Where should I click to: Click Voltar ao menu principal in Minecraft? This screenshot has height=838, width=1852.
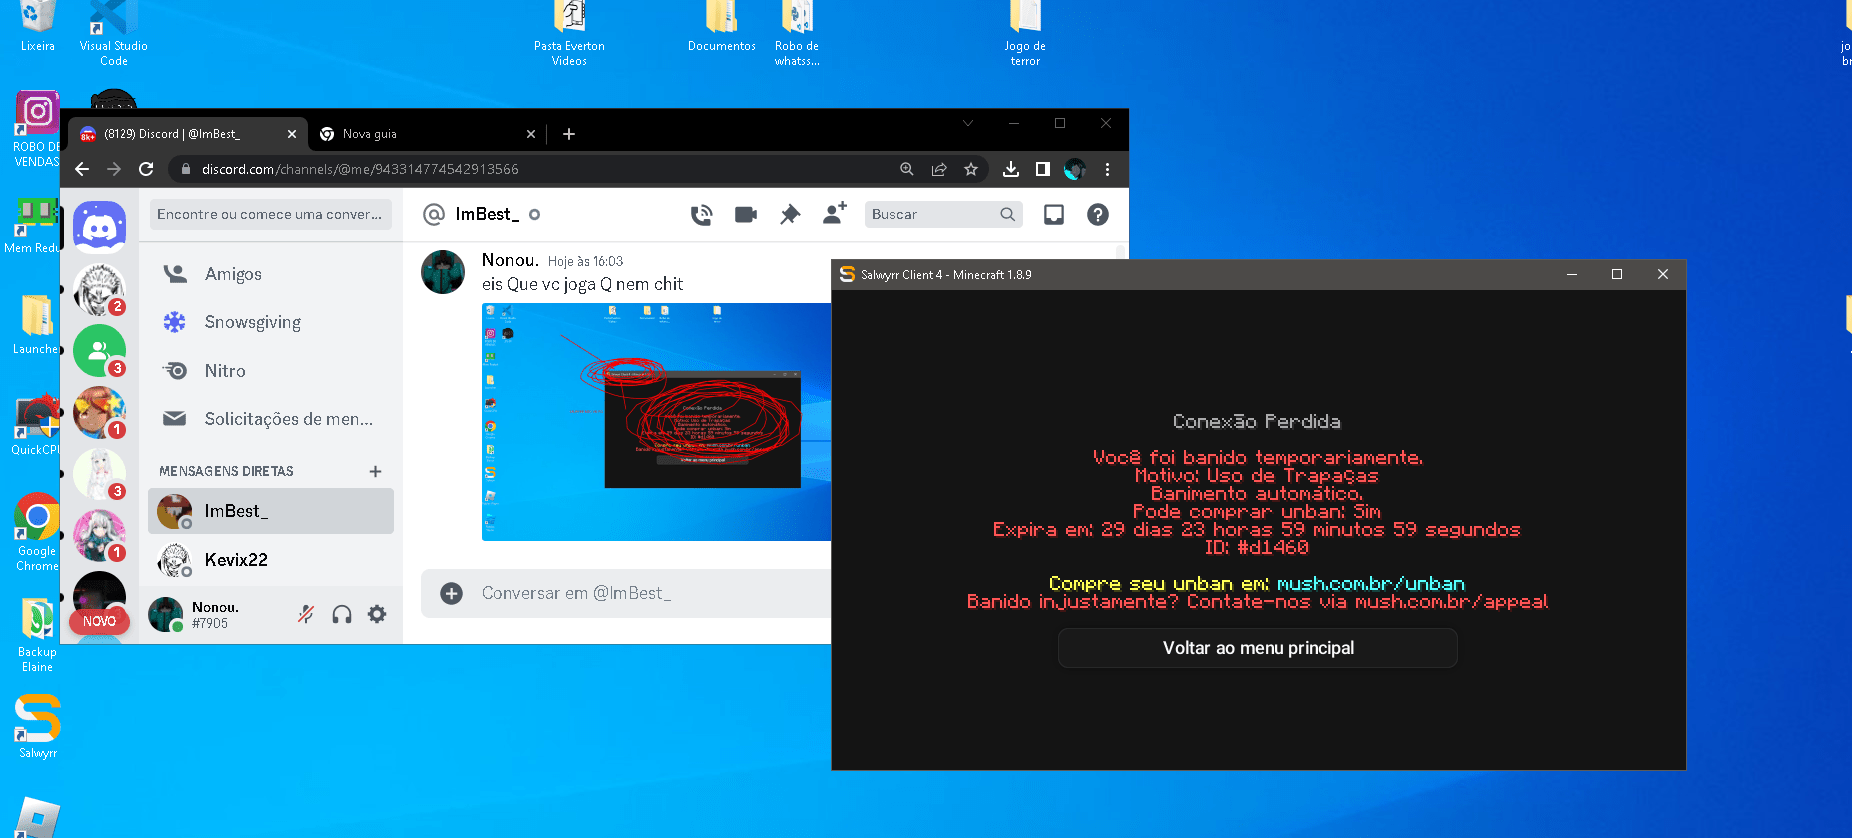click(1258, 648)
